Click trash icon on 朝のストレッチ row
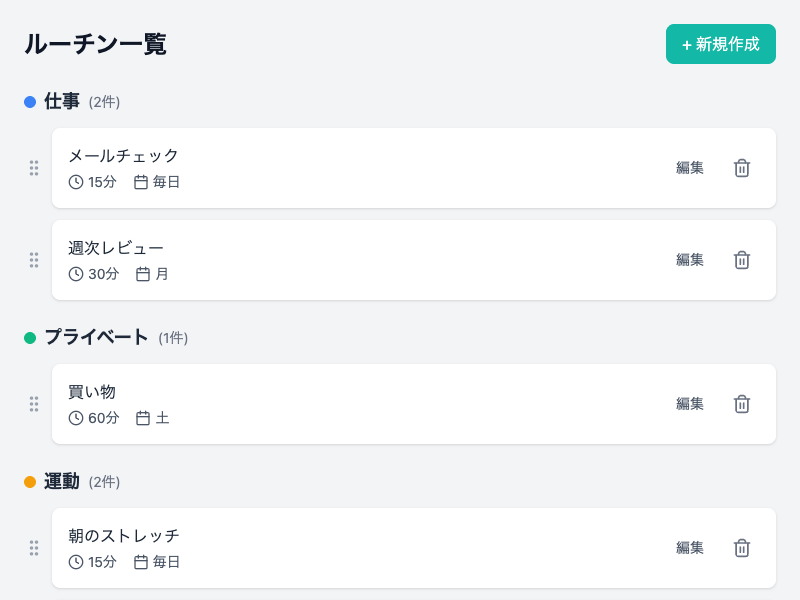The width and height of the screenshot is (800, 600). pos(742,548)
